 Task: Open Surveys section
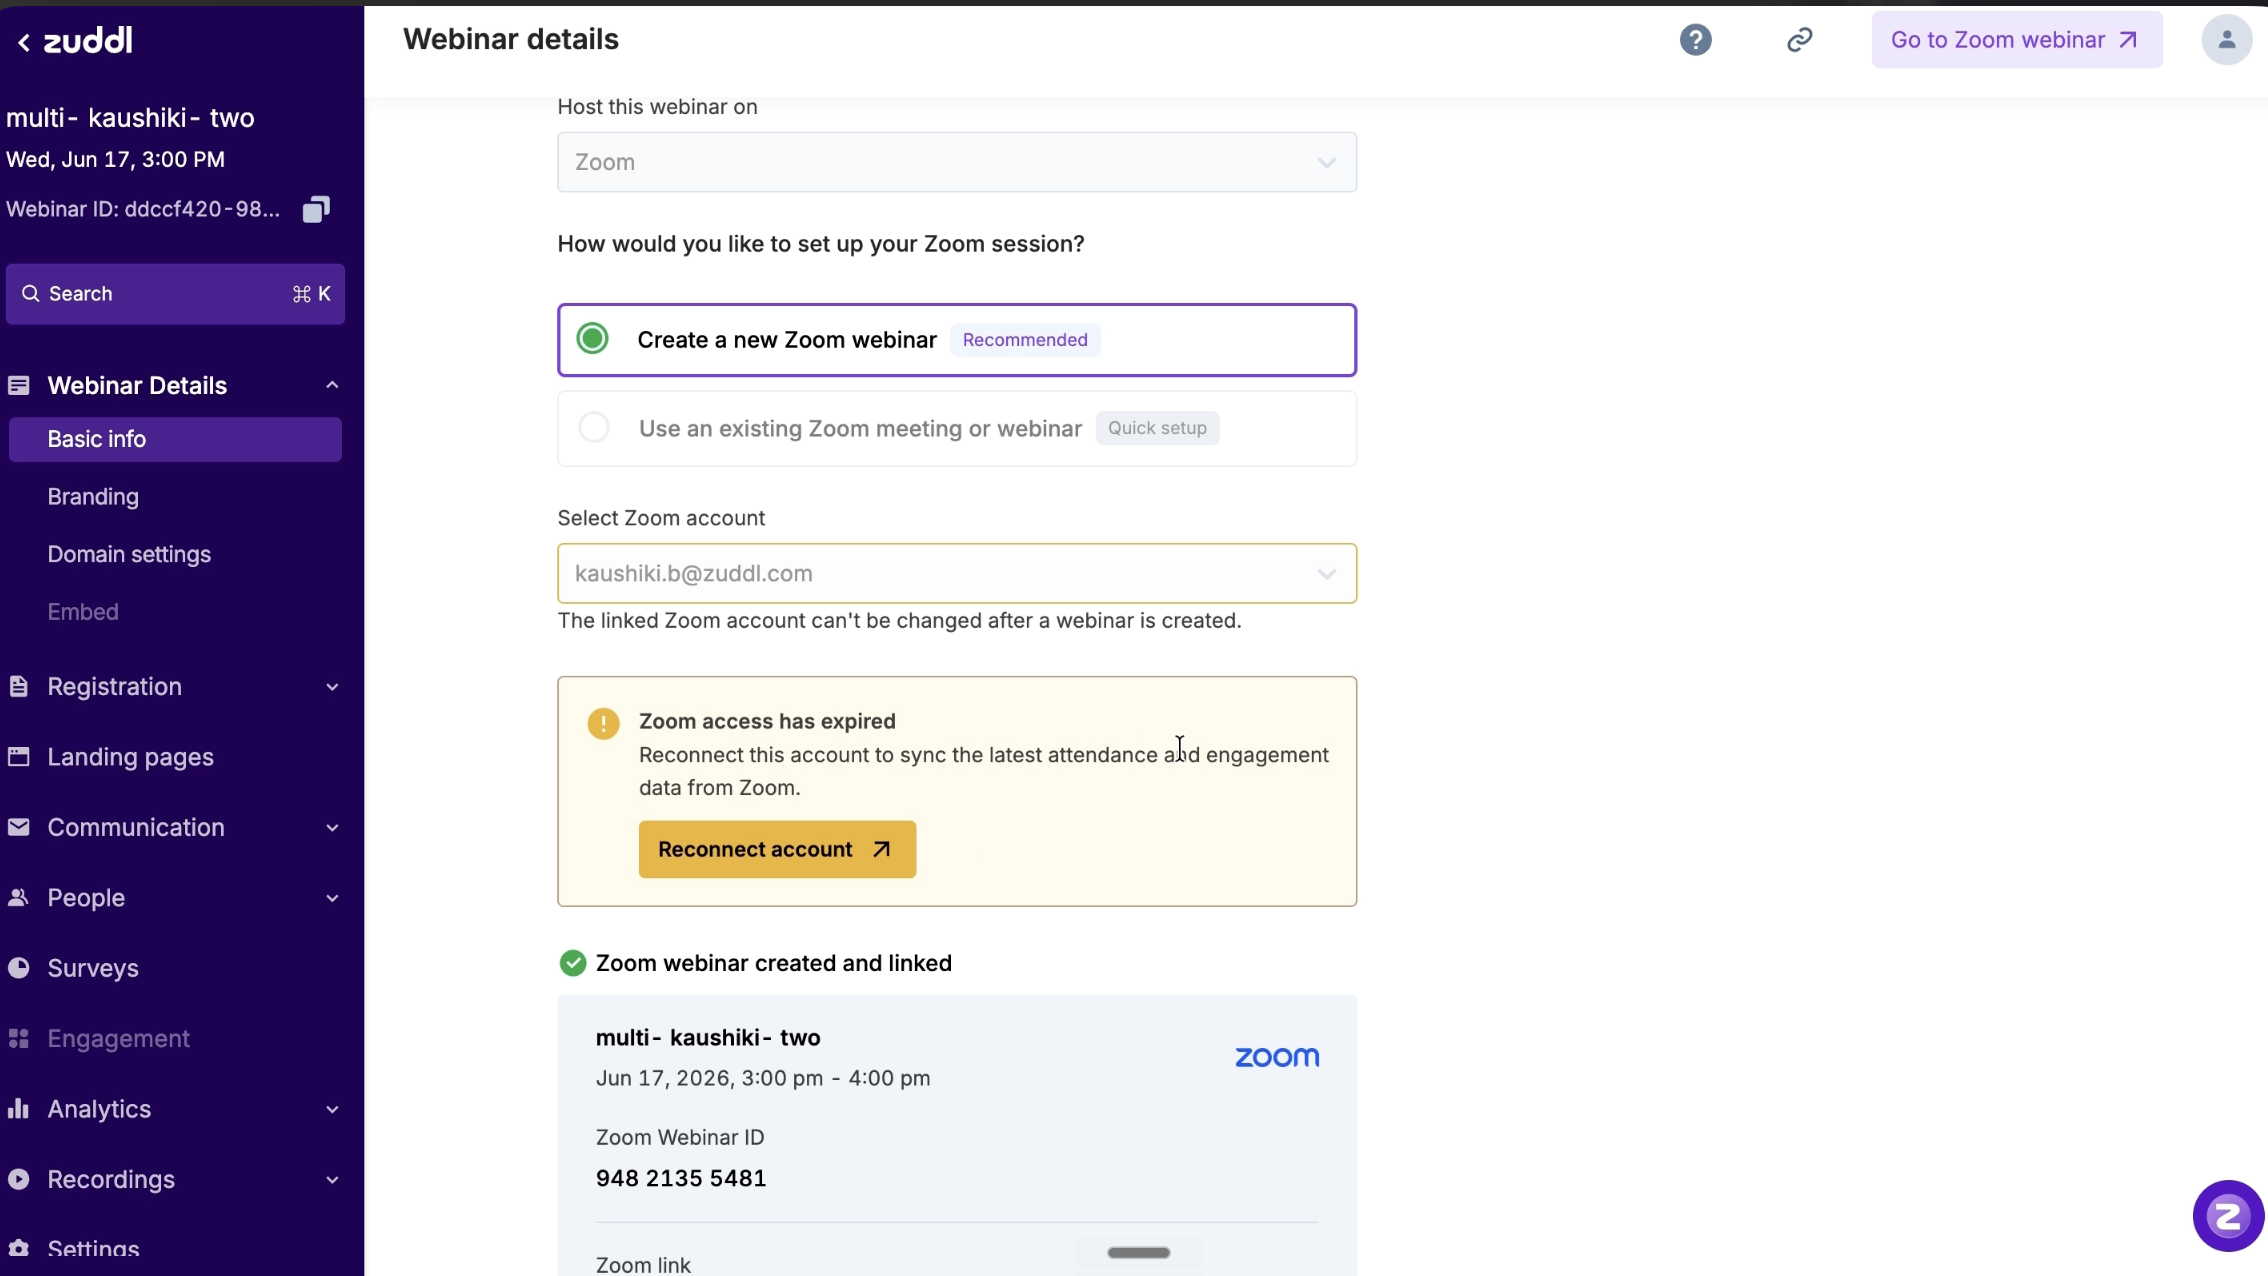93,968
